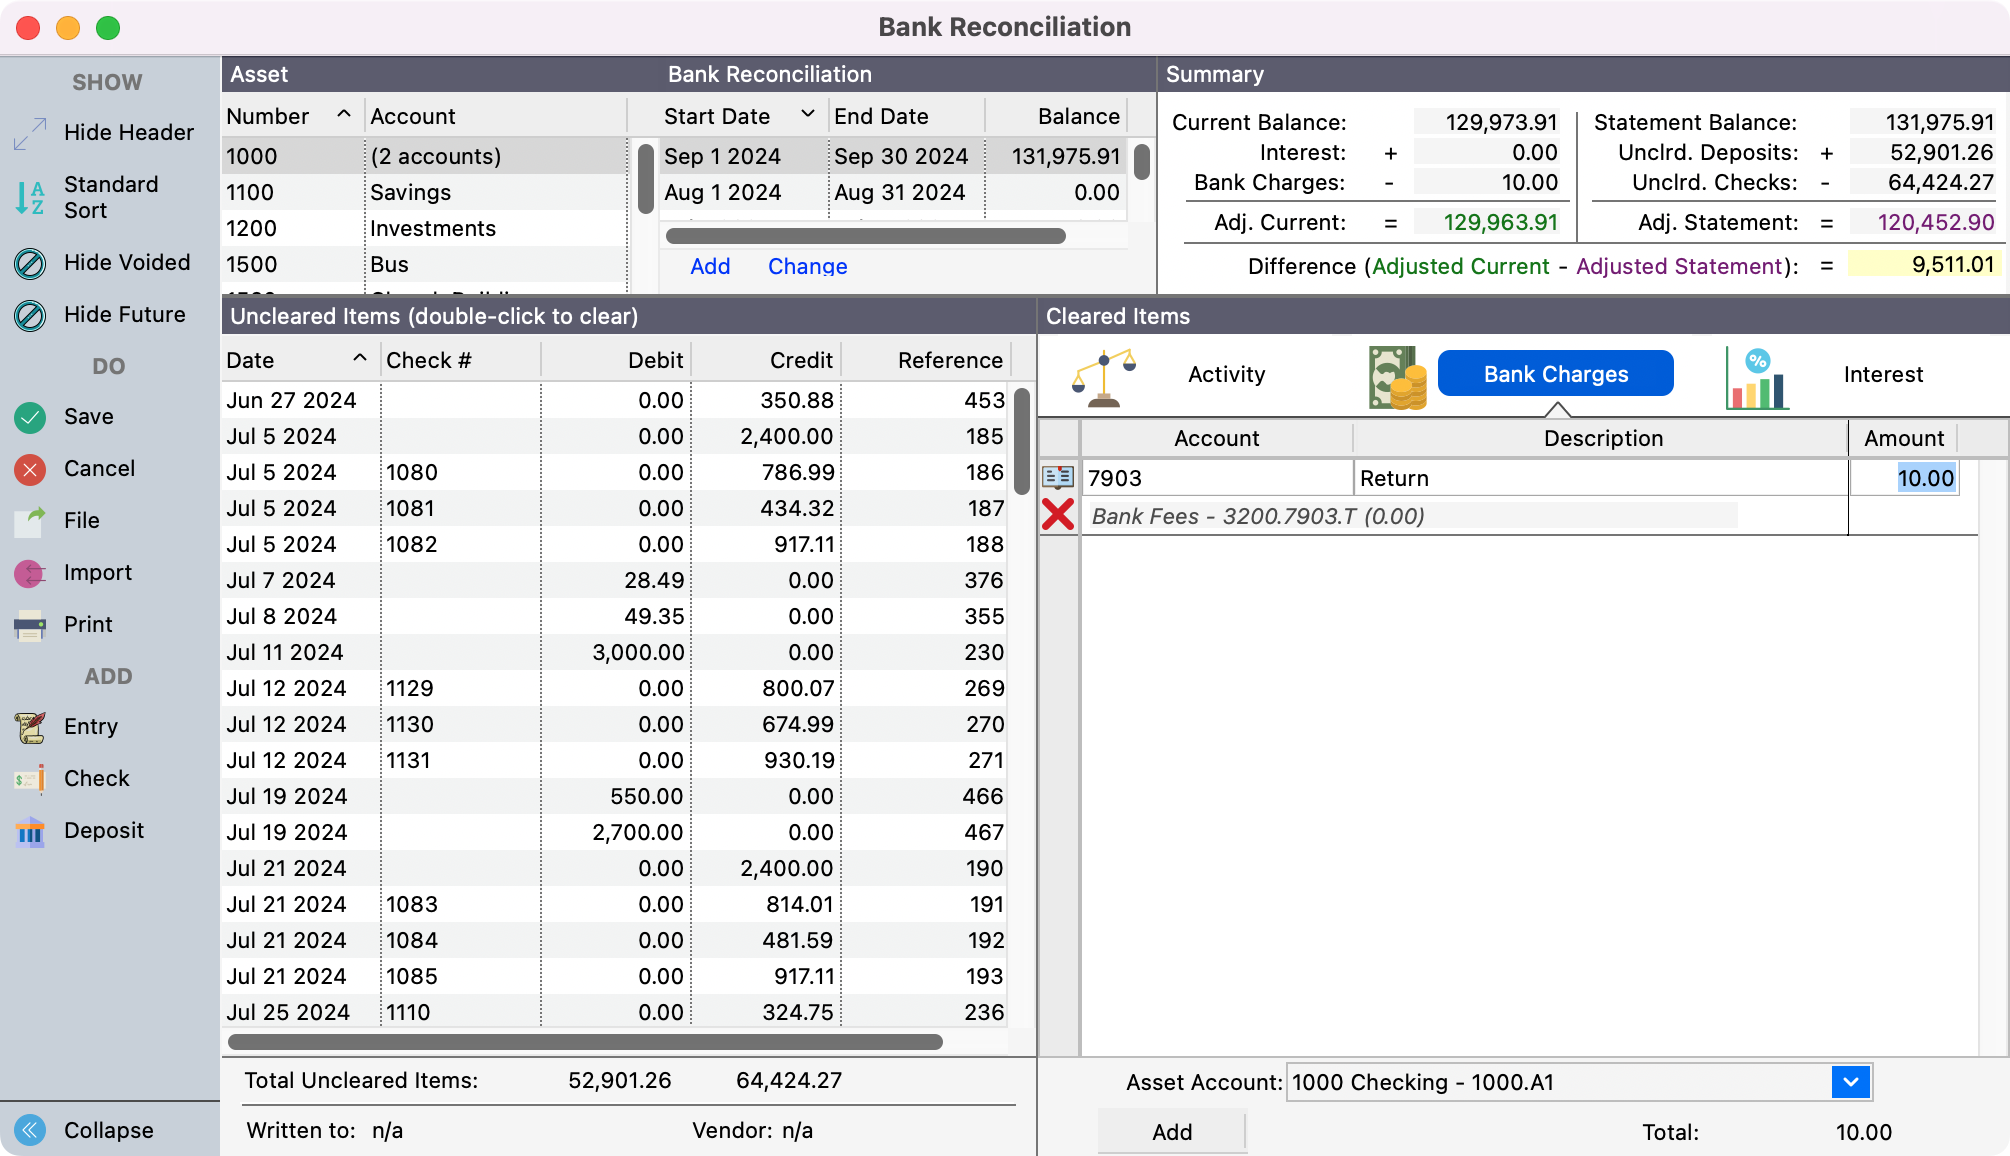
Task: Click the red Cancel icon
Action: [30, 469]
